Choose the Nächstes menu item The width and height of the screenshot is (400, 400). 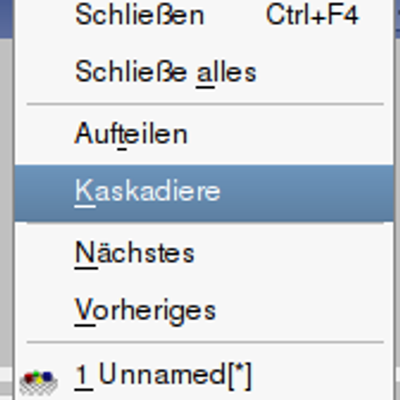[x=204, y=253]
